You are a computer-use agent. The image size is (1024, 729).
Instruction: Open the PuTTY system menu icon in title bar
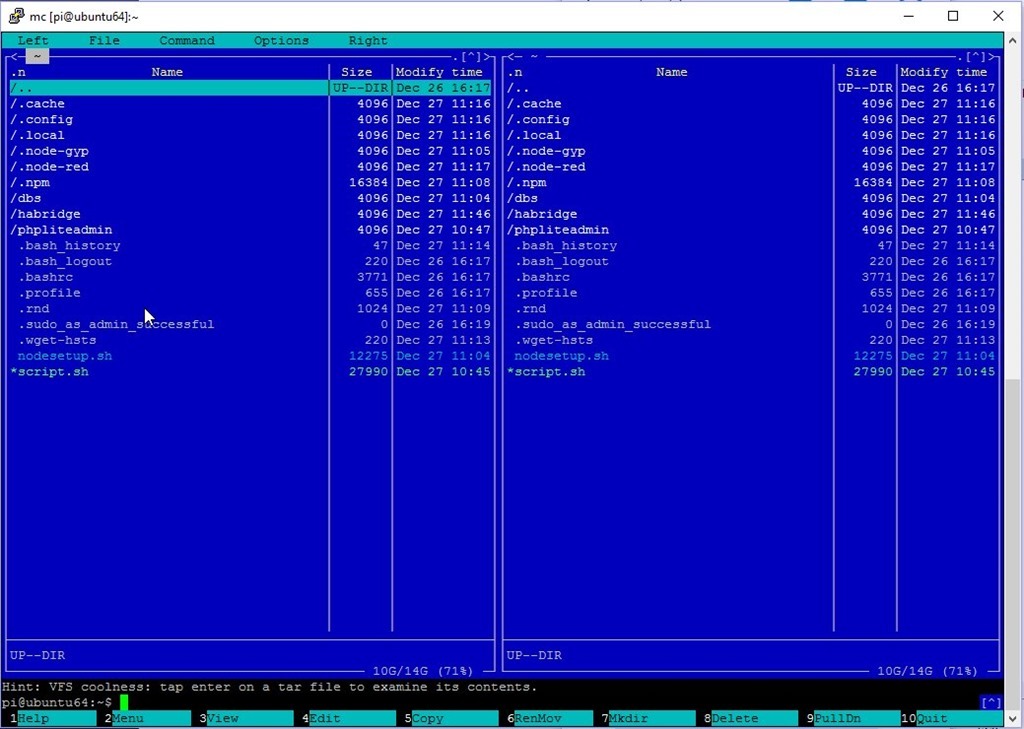point(16,16)
